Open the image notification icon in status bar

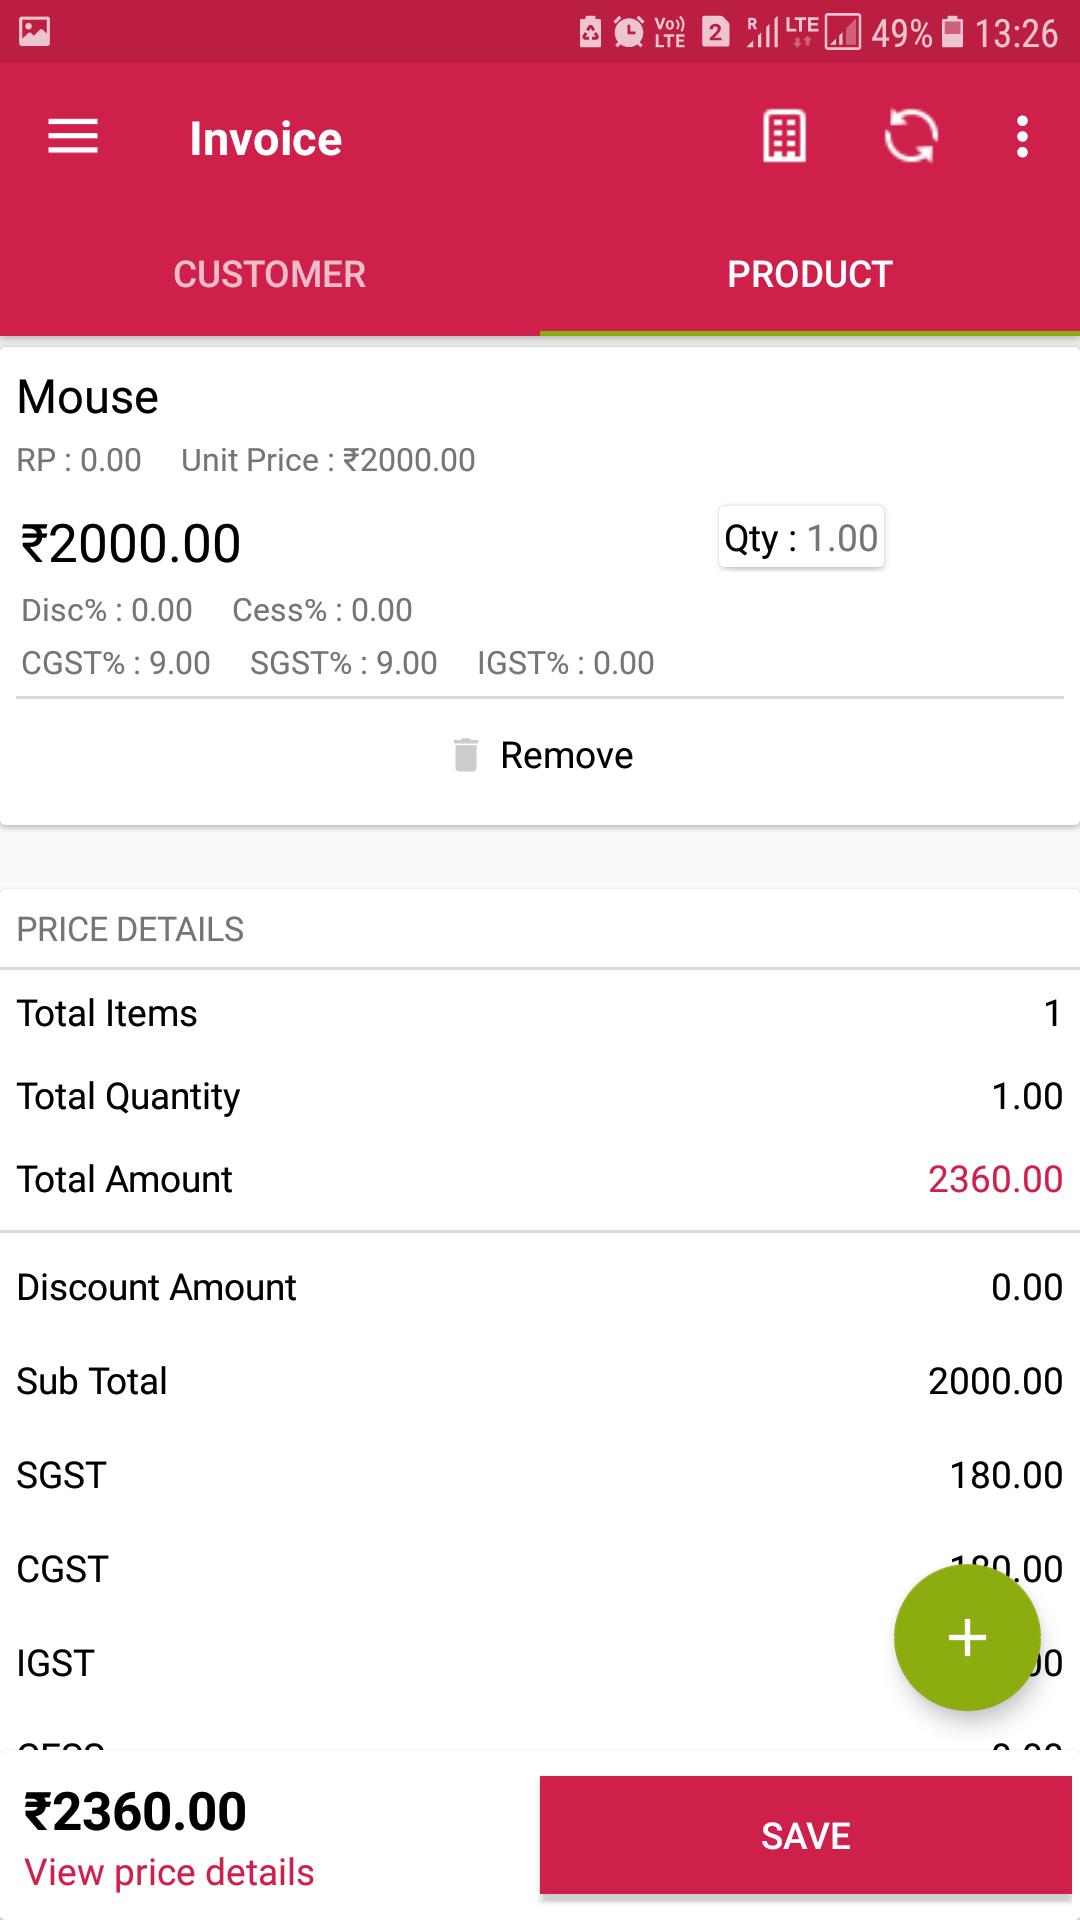[35, 32]
